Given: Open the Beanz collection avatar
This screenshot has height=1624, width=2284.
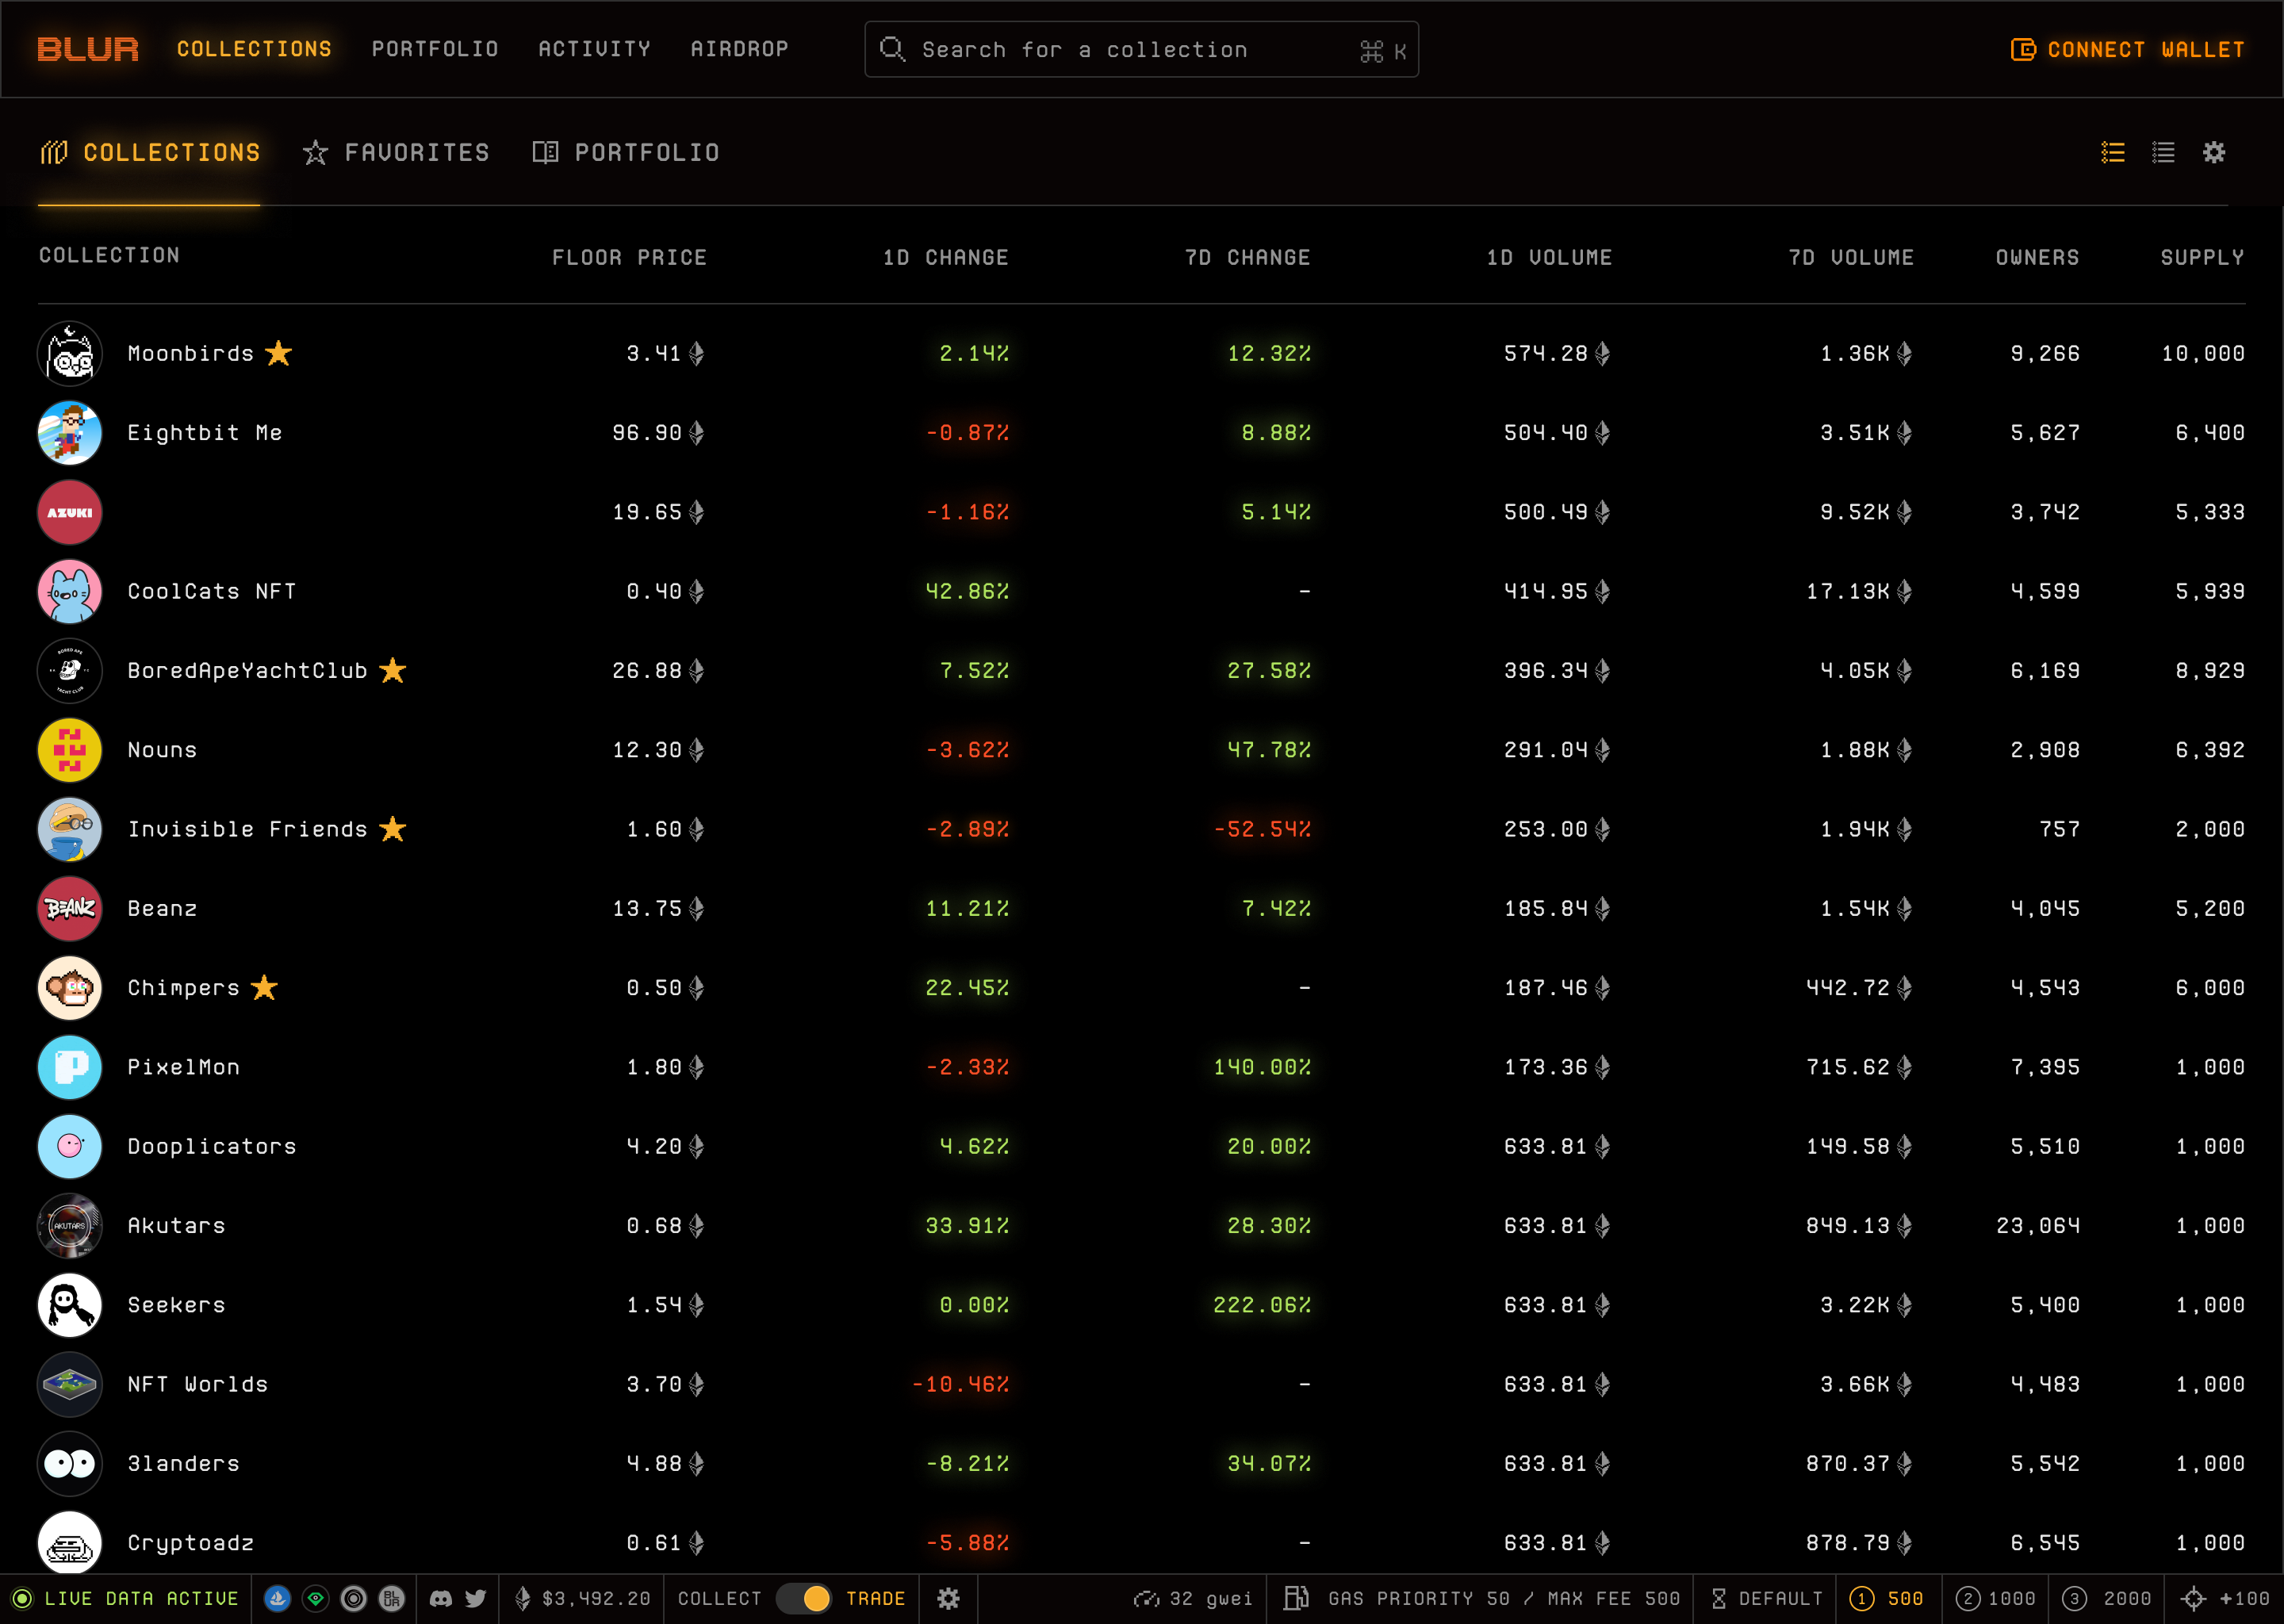Looking at the screenshot, I should (x=70, y=908).
